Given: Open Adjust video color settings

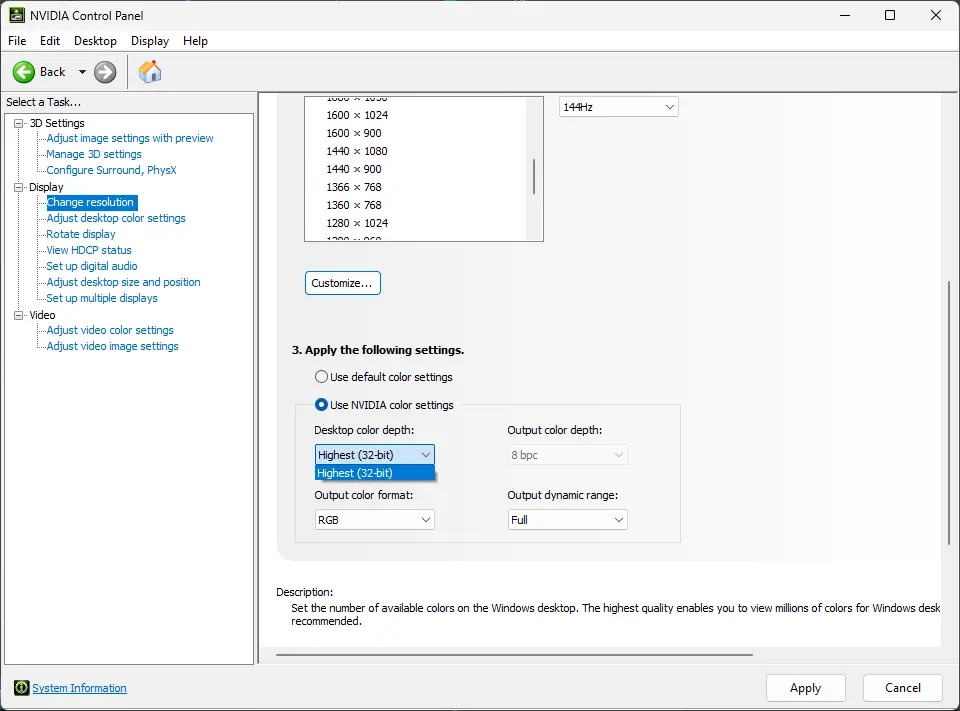Looking at the screenshot, I should point(110,330).
